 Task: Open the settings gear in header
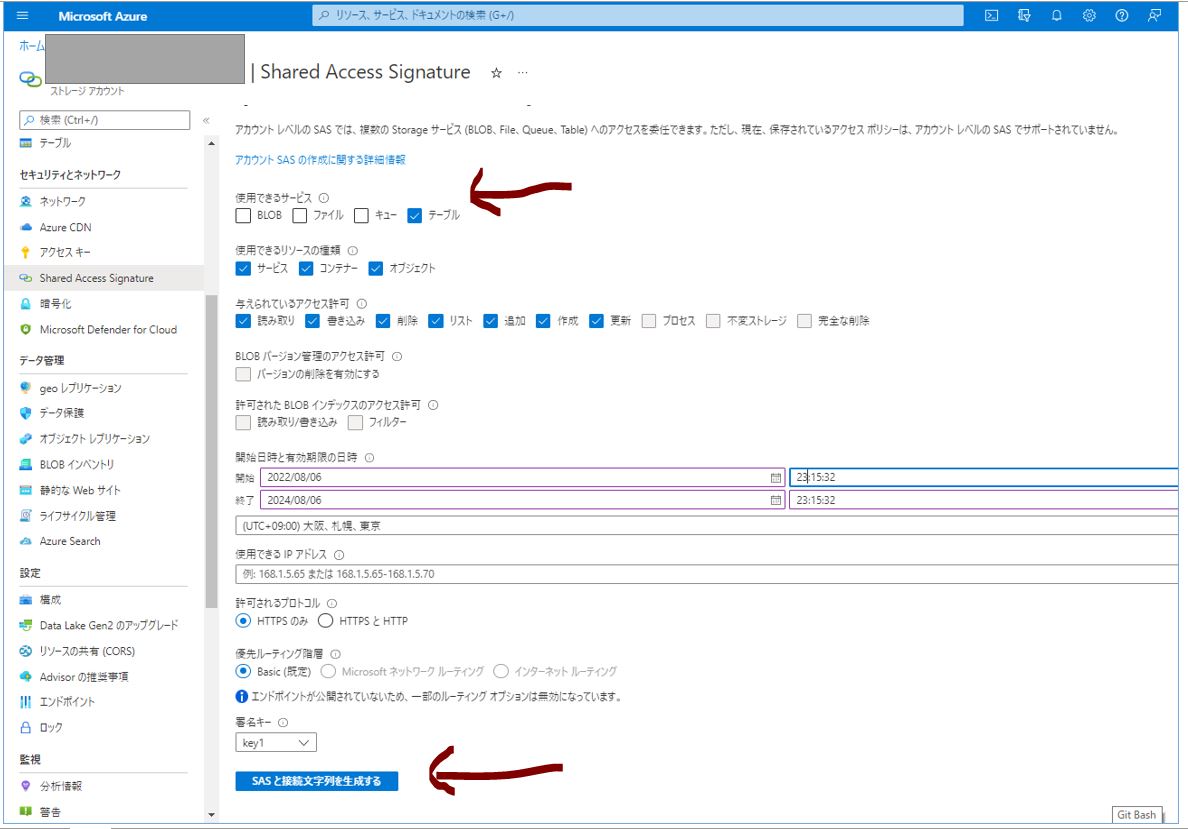pos(1089,16)
